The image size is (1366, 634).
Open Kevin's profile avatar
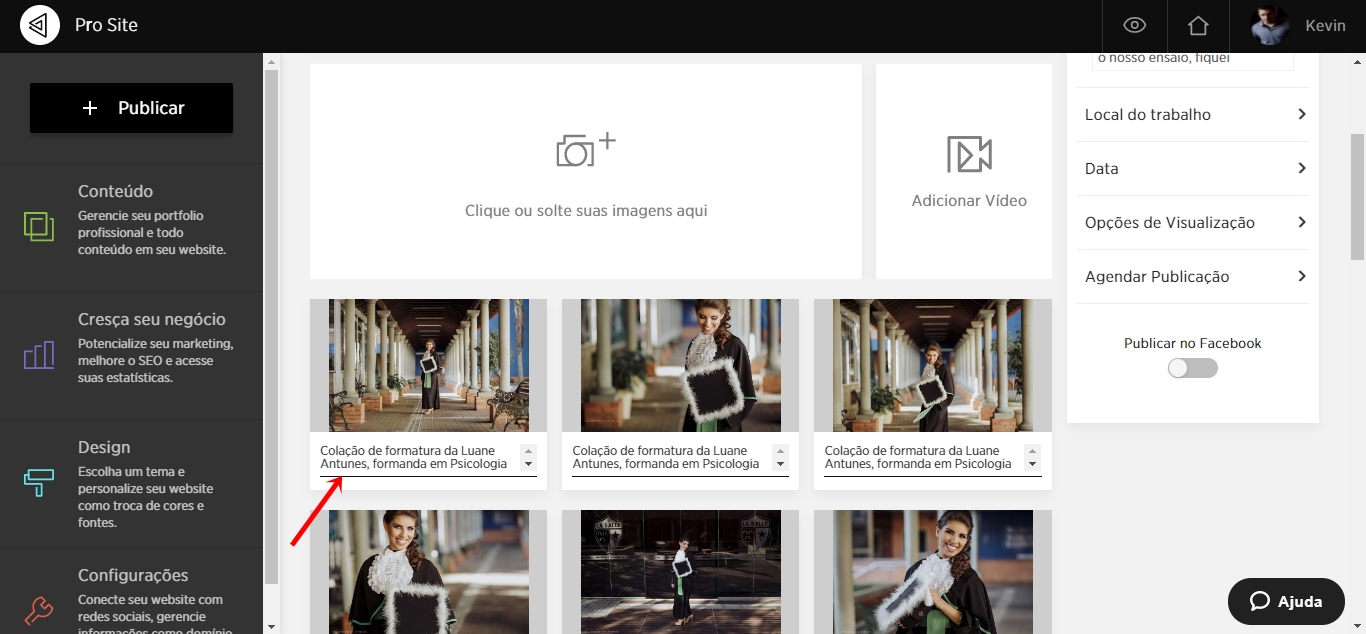(x=1270, y=26)
